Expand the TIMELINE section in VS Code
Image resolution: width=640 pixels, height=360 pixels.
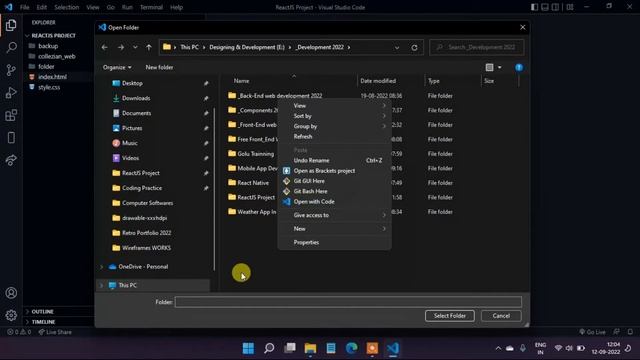43,322
